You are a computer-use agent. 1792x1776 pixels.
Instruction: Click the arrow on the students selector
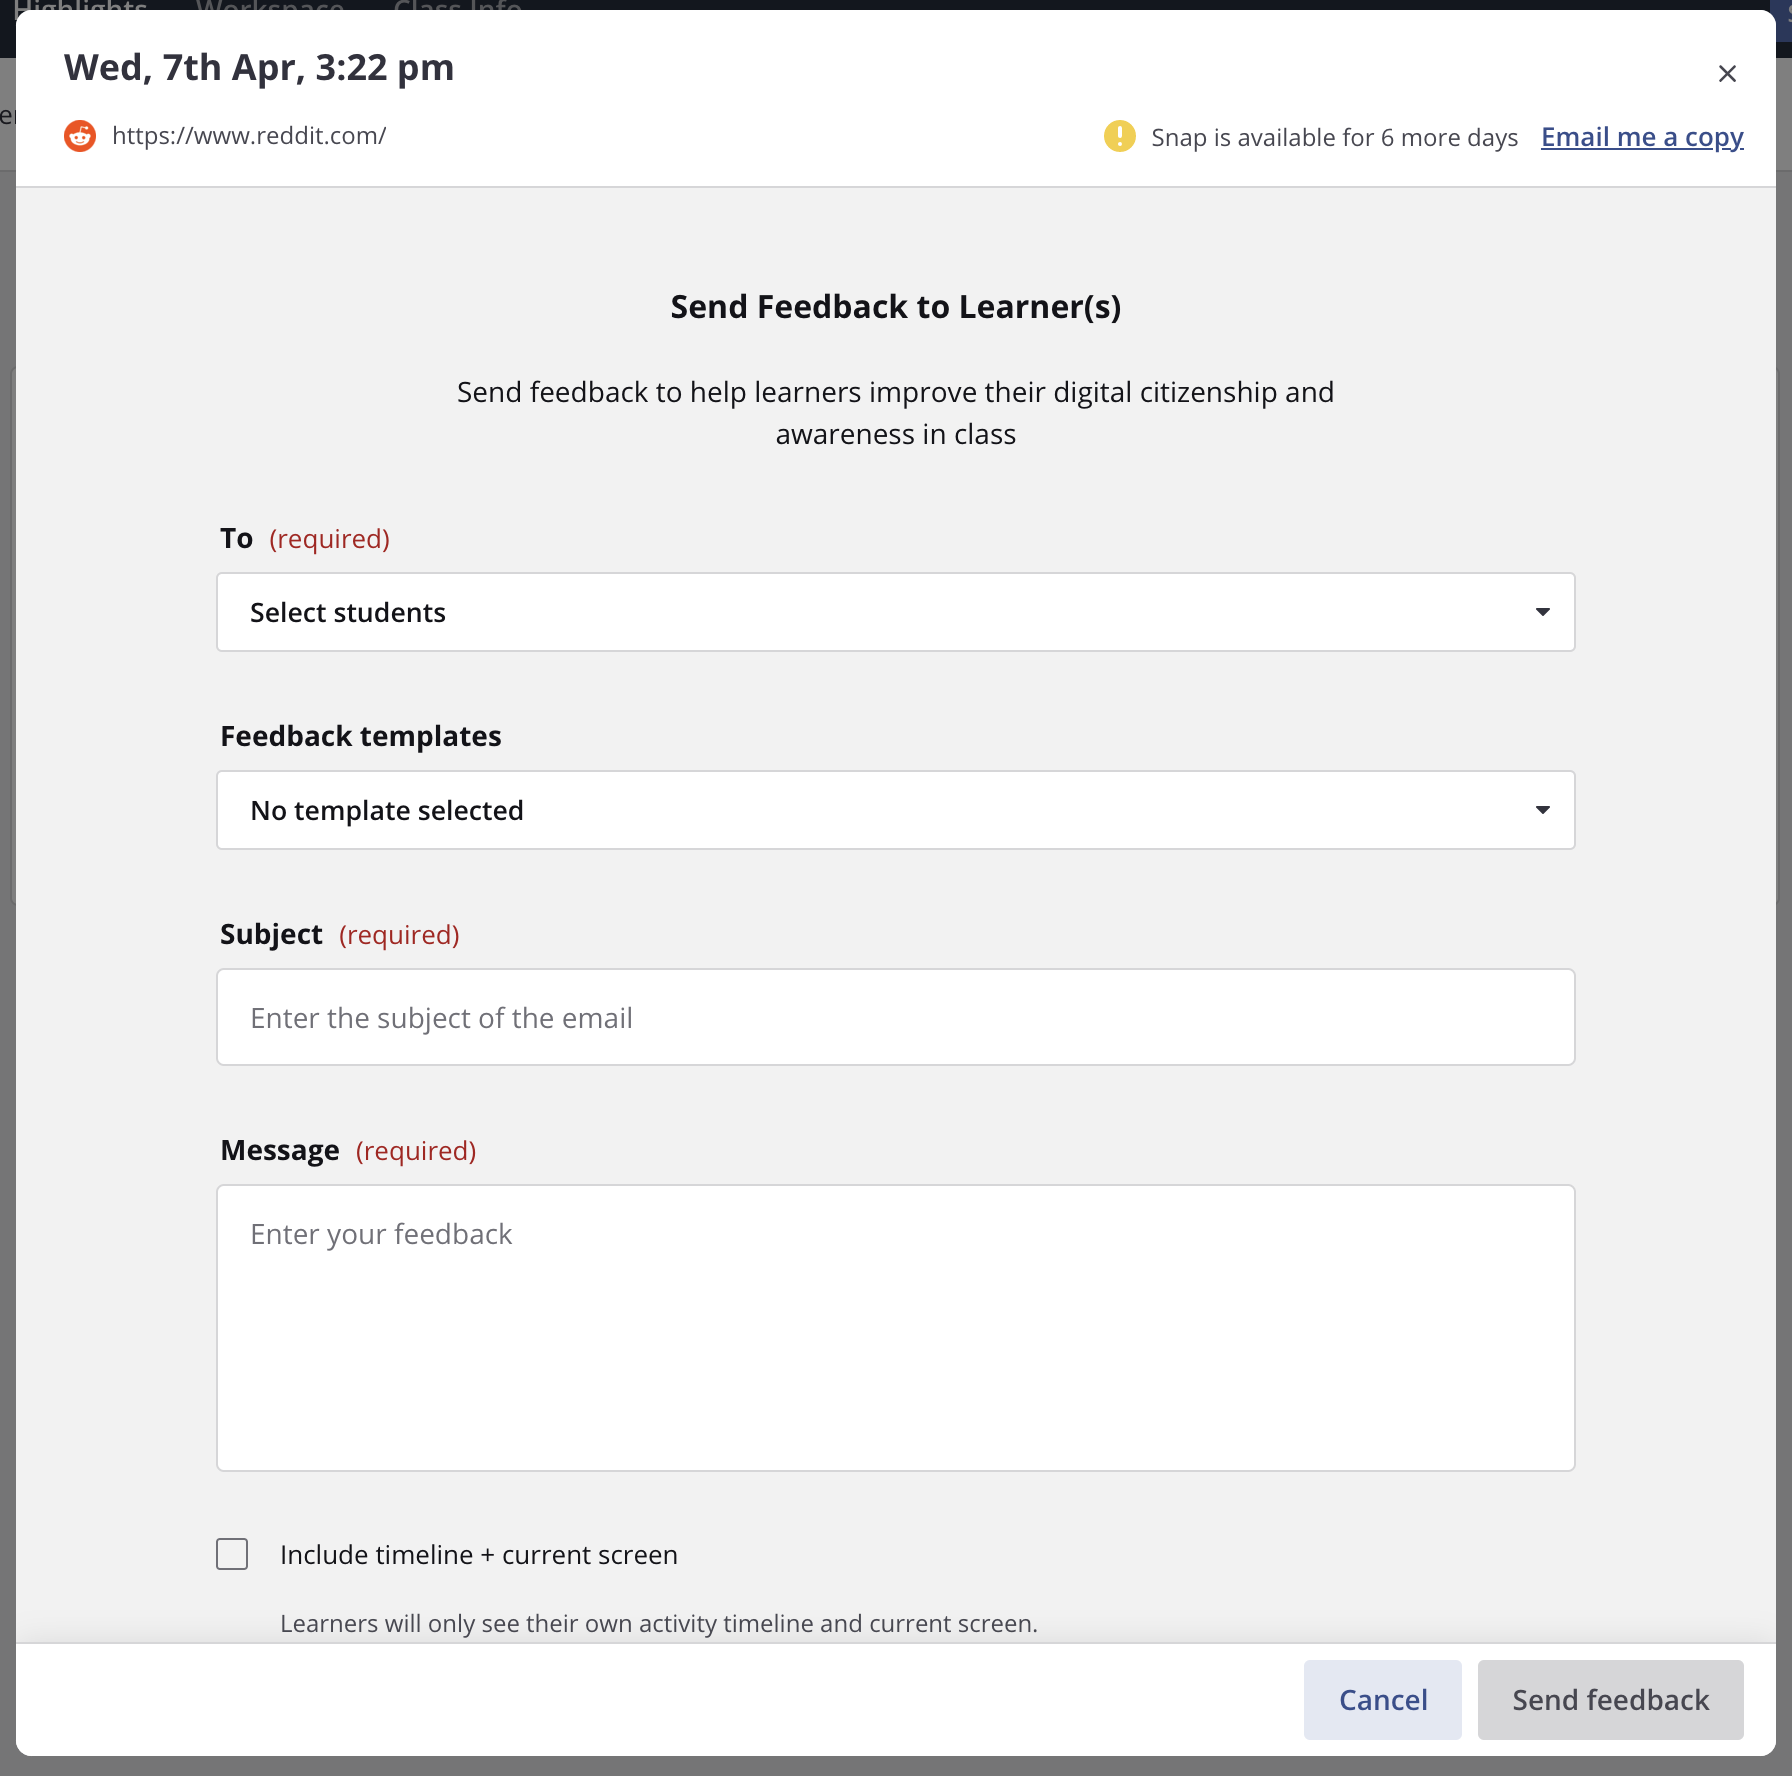point(1543,612)
